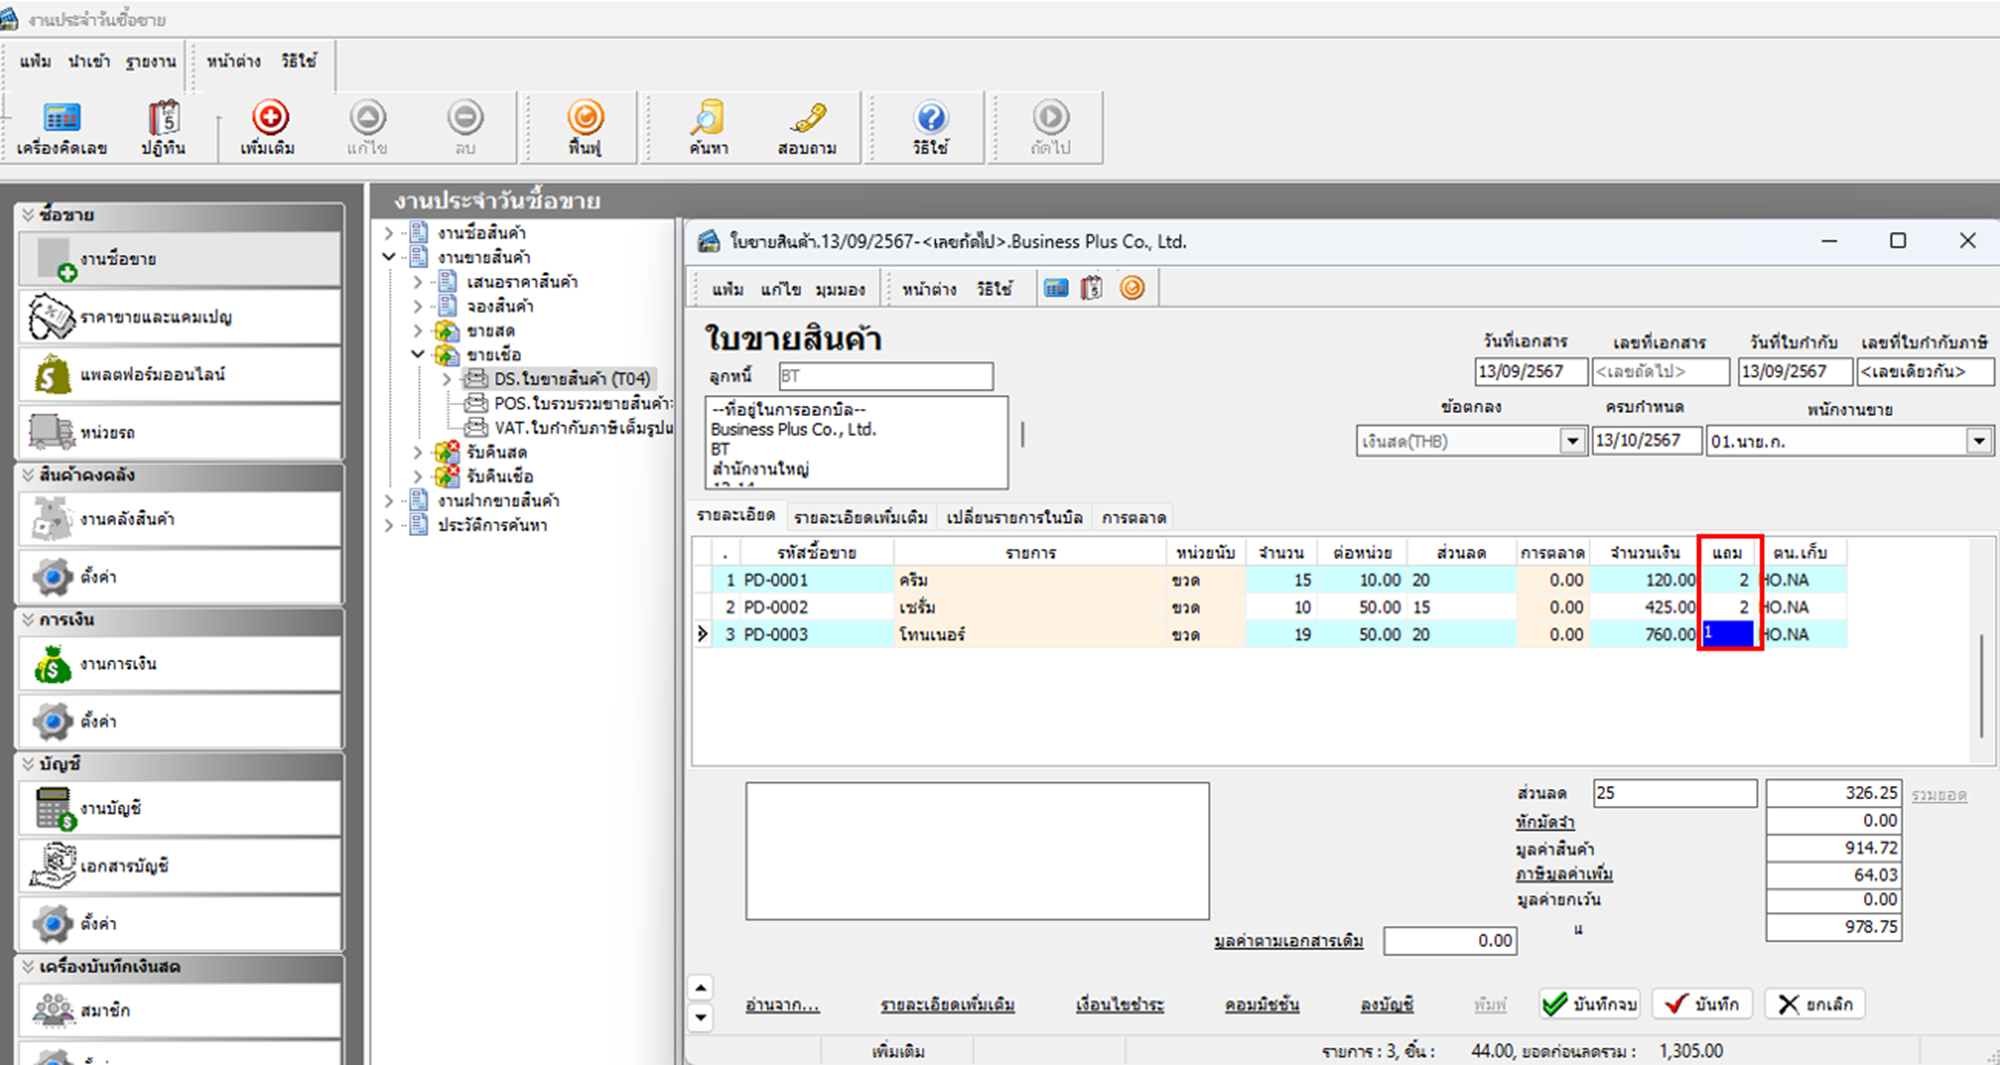The width and height of the screenshot is (2000, 1065).
Task: Collapse the ซื้อขาย sidebar section
Action: pos(28,215)
